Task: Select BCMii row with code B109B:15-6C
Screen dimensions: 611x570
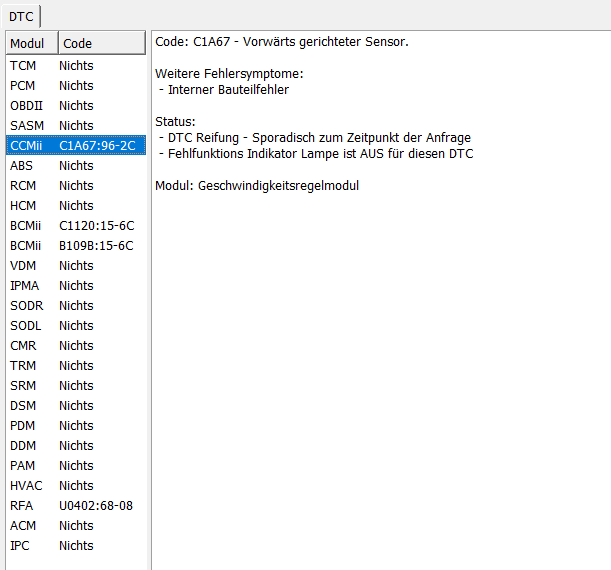Action: coord(75,246)
